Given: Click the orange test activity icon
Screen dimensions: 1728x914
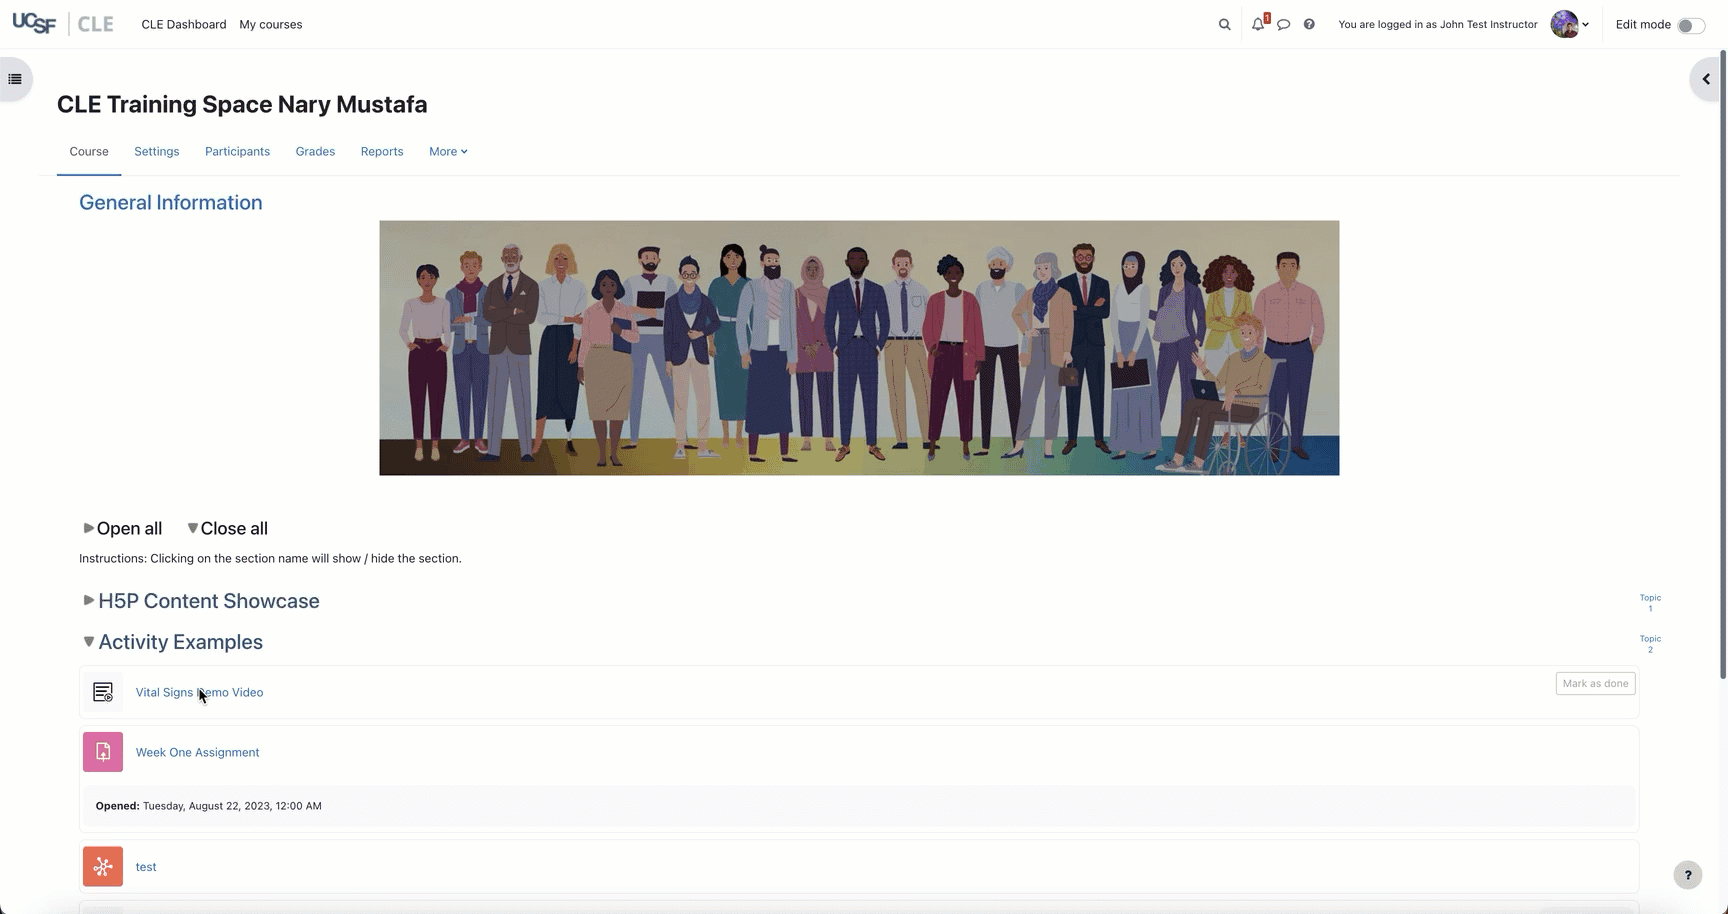Looking at the screenshot, I should click(103, 867).
